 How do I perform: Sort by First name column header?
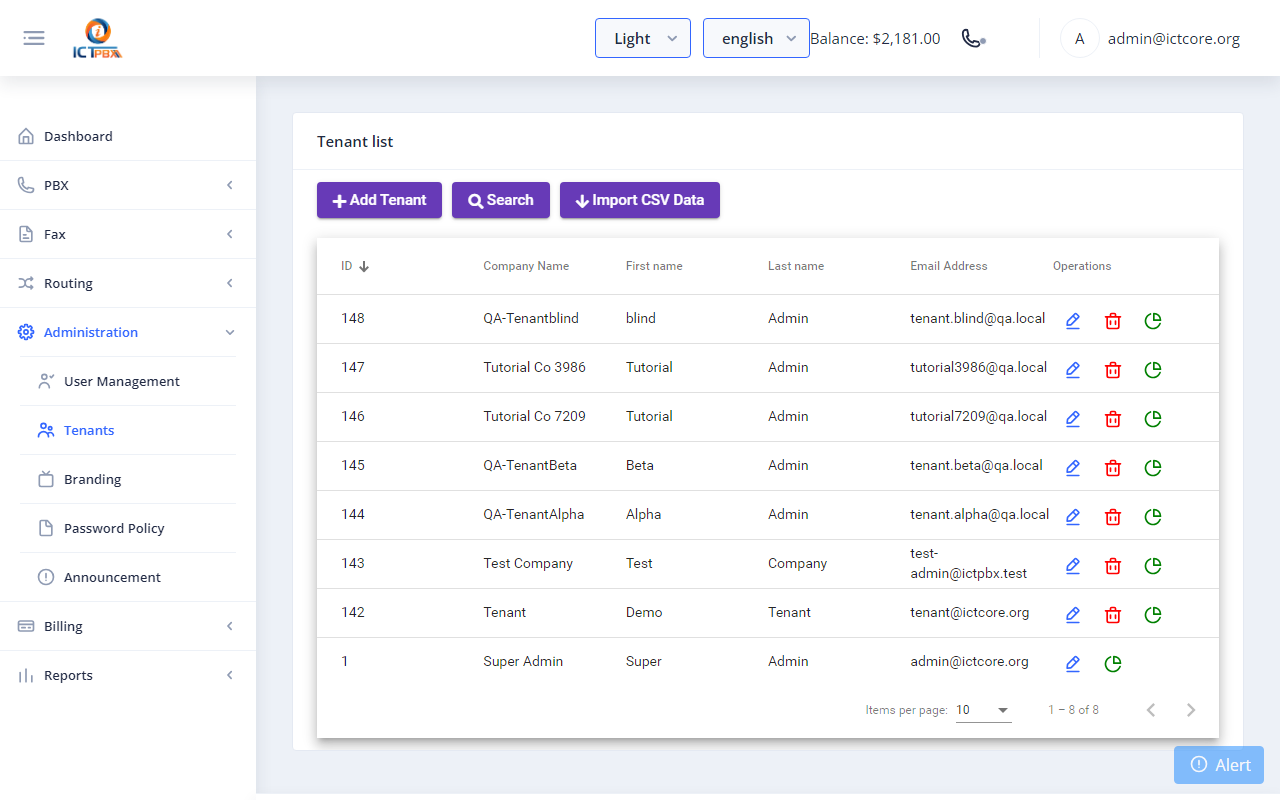654,266
